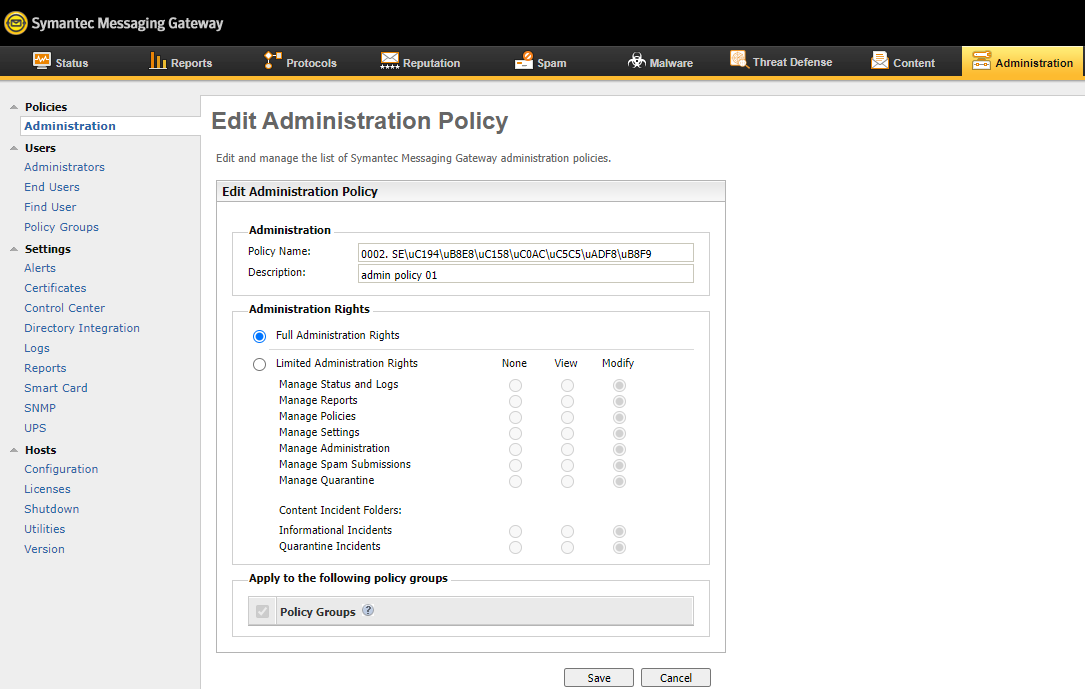Go to the Spam tab
Screen dimensions: 1085x689
[x=540, y=62]
